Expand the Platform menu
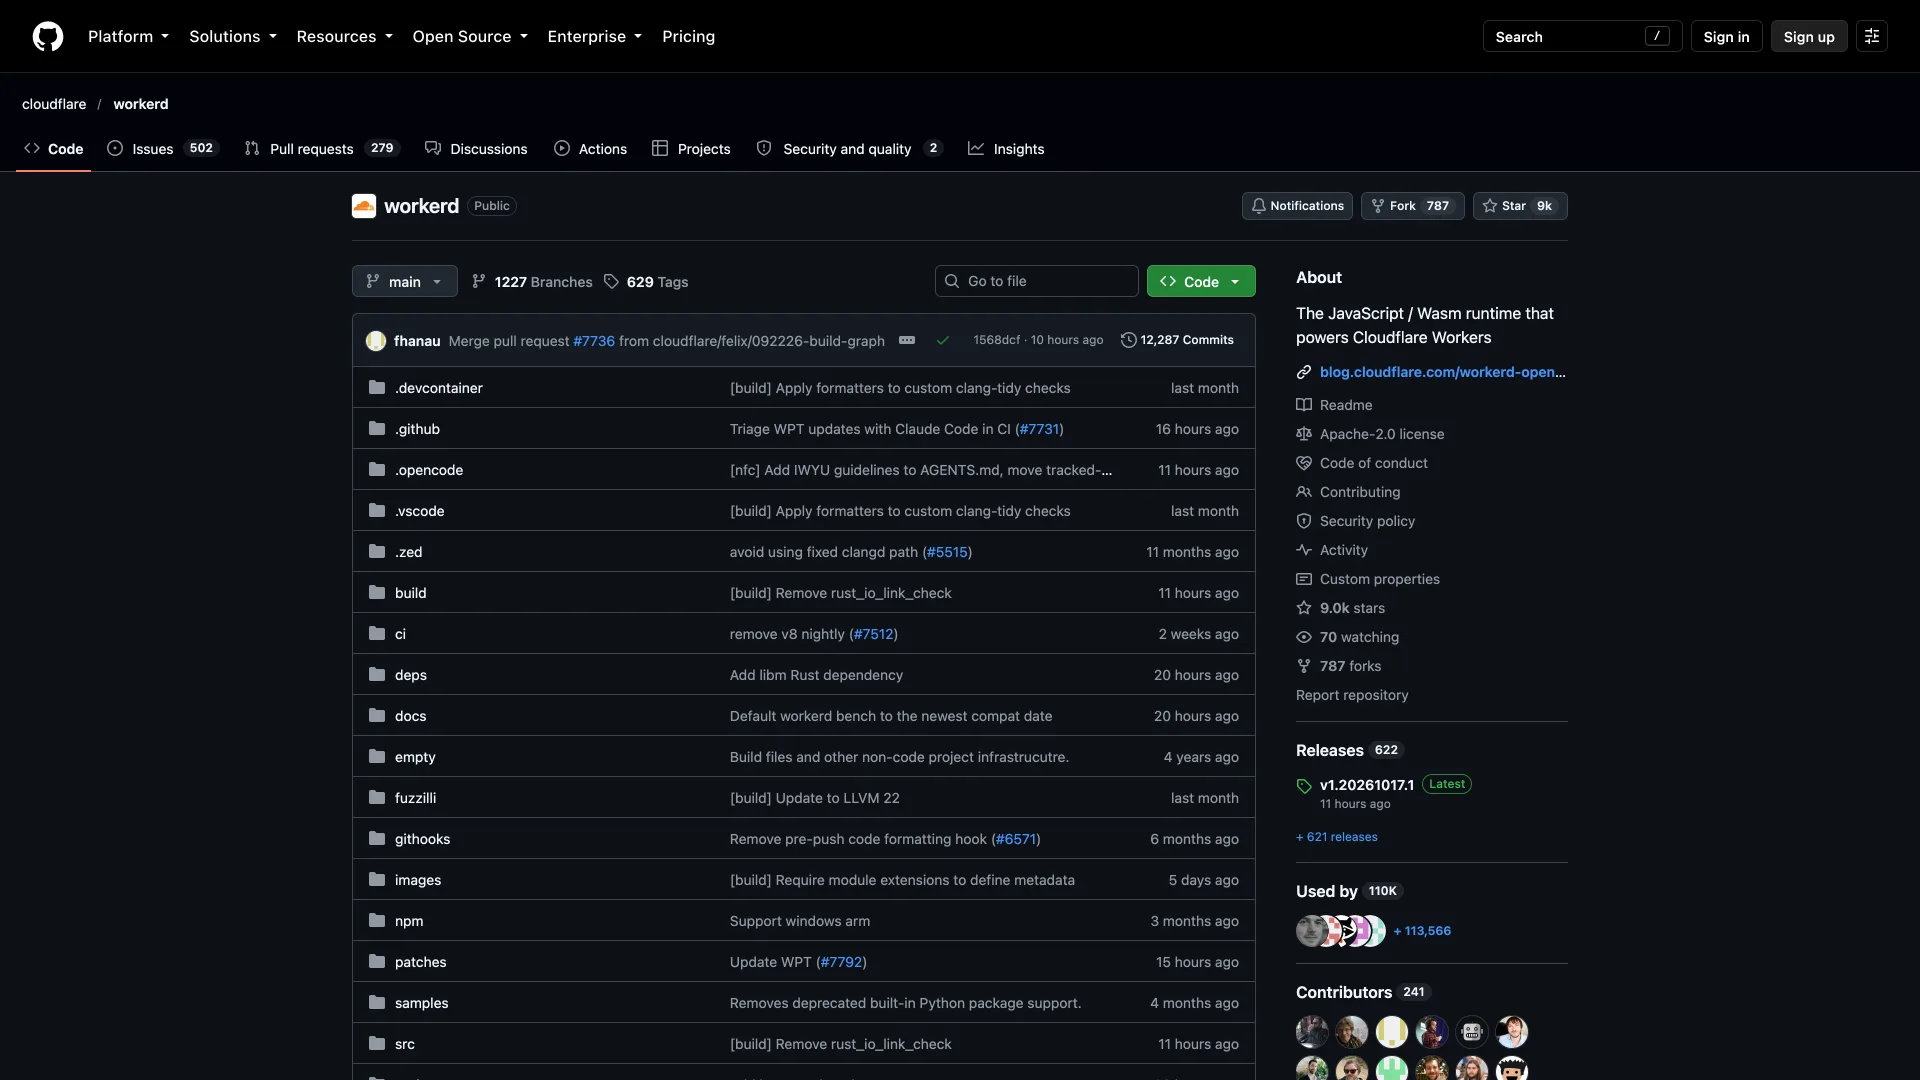Screen dimensions: 1920x1080 (x=128, y=37)
